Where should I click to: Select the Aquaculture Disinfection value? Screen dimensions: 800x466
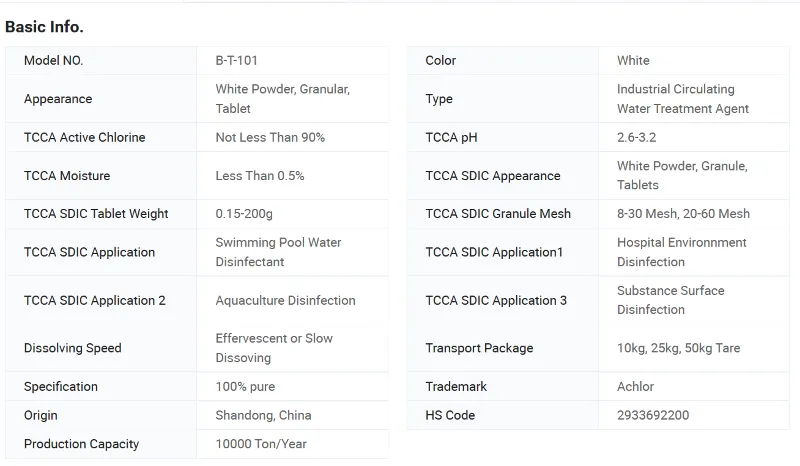point(285,300)
